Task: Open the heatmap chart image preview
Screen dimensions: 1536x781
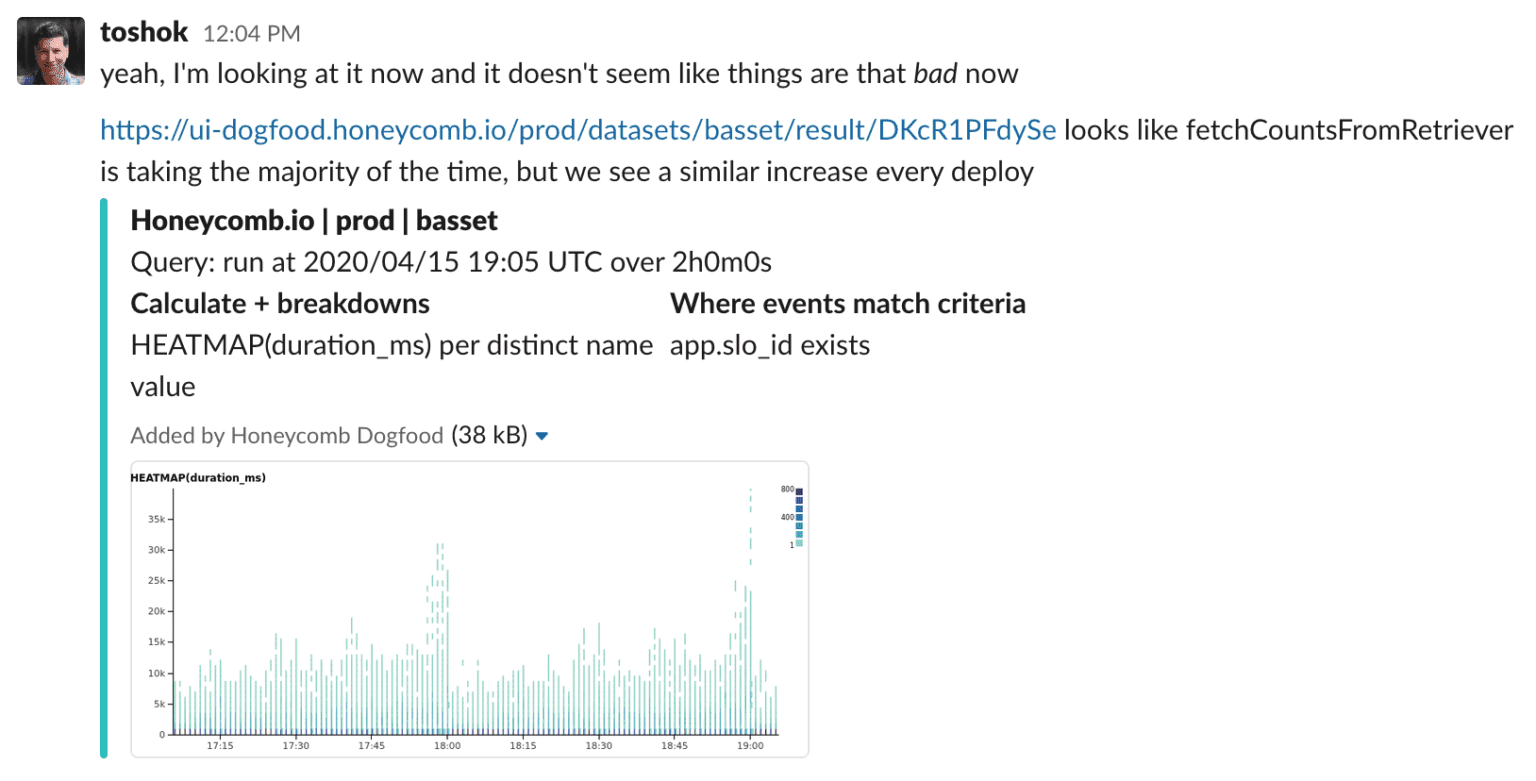Action: pos(469,609)
